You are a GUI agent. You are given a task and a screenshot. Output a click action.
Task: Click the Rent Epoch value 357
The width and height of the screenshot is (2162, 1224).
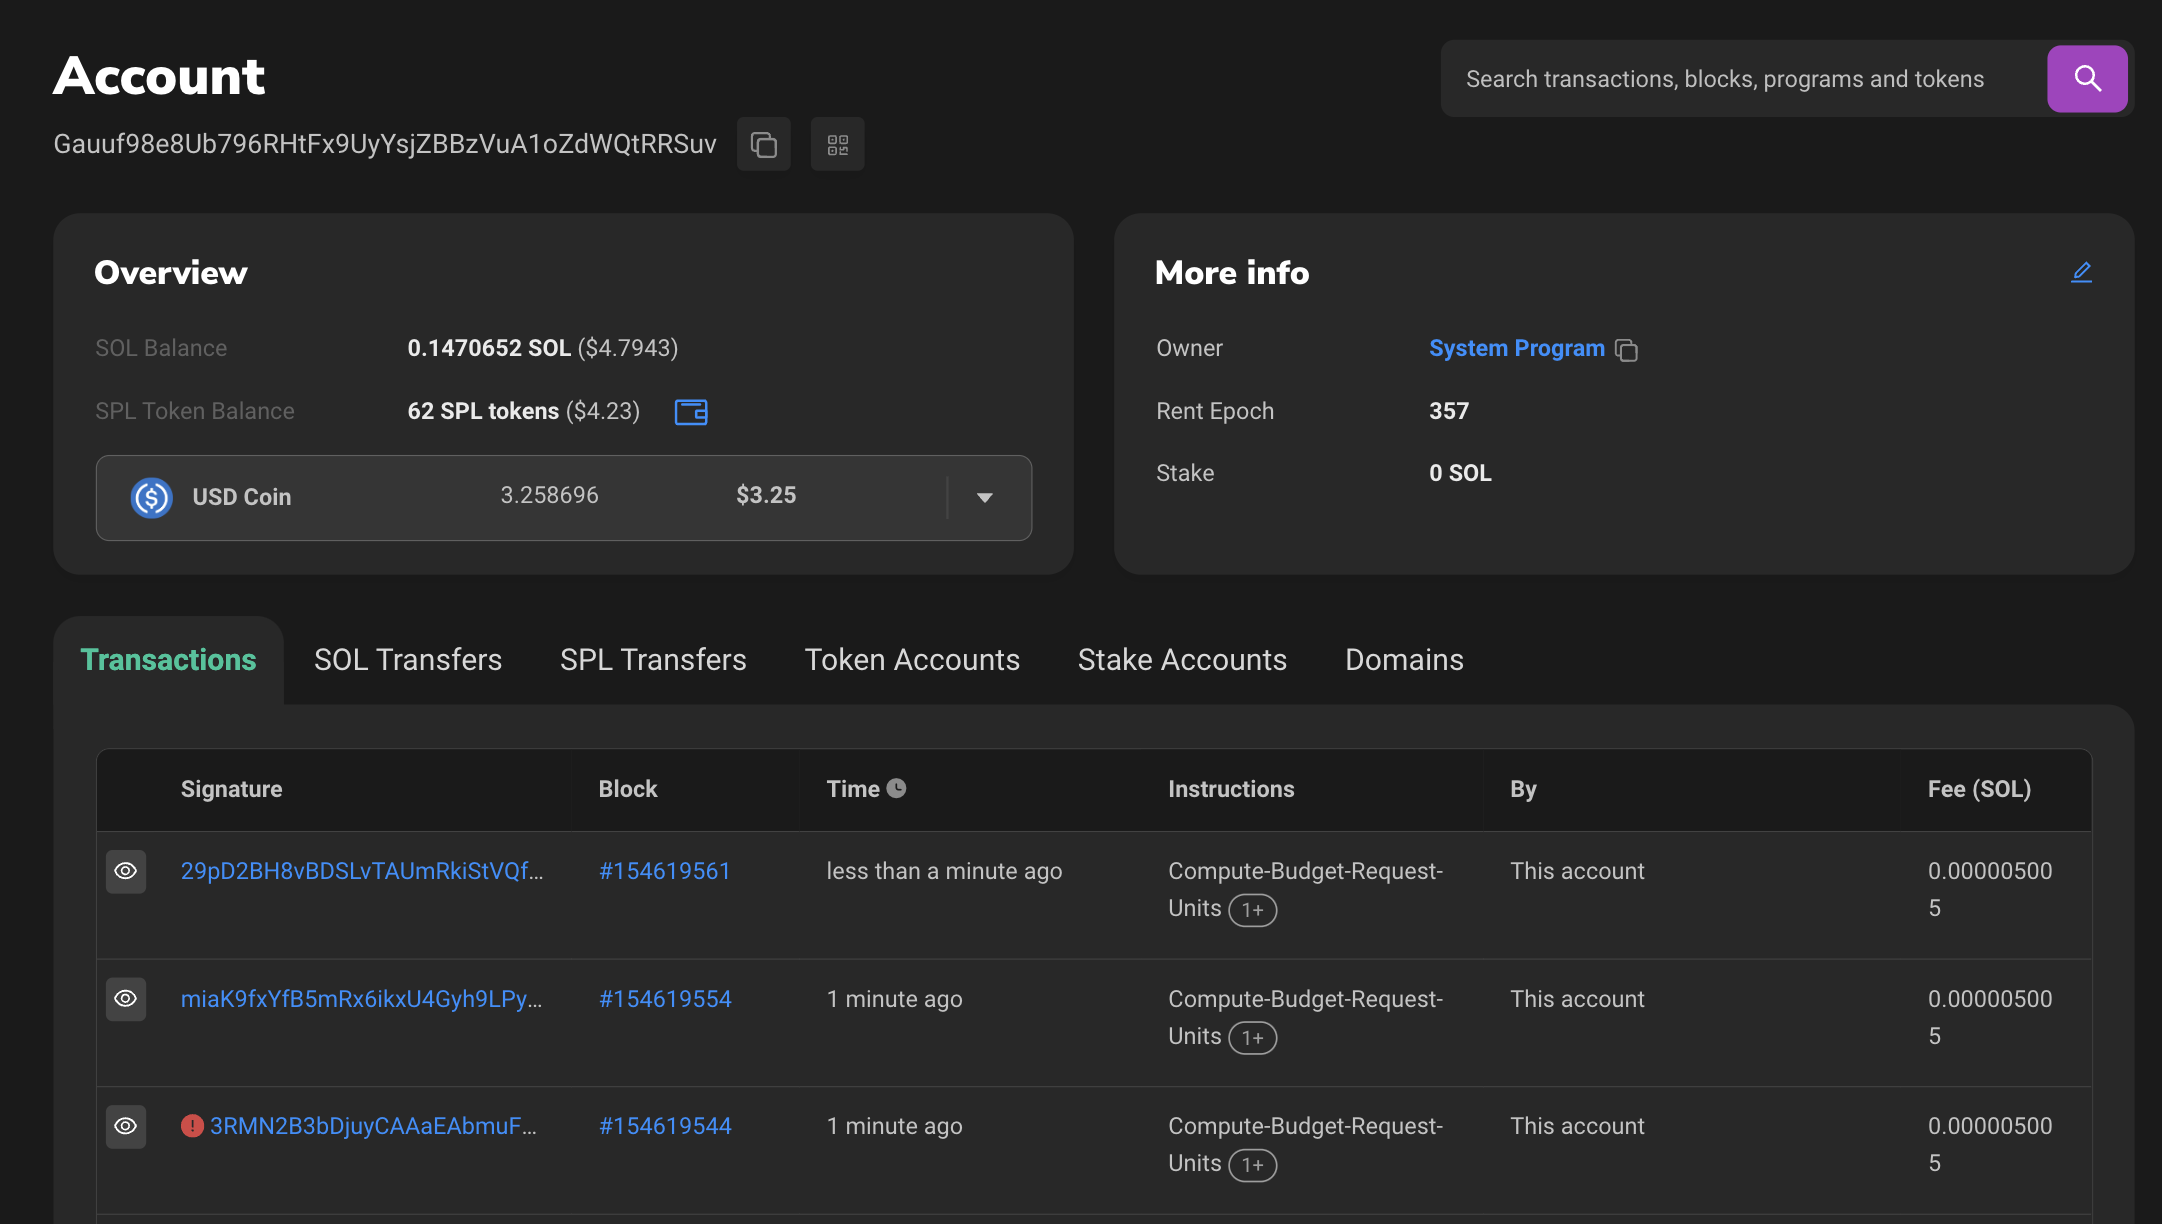coord(1448,411)
